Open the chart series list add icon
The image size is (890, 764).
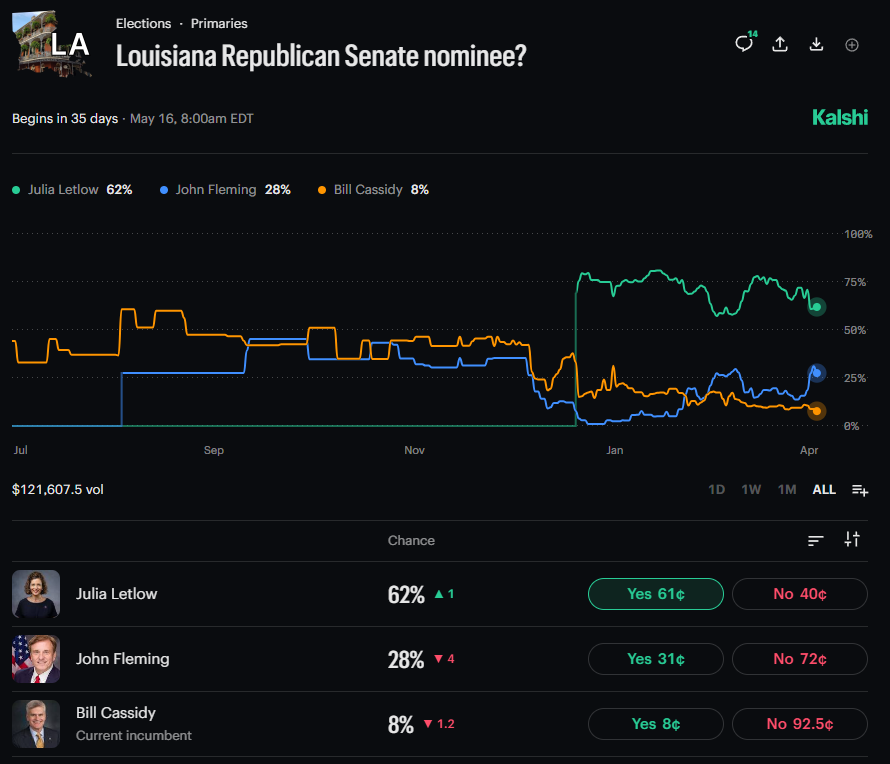tap(859, 490)
